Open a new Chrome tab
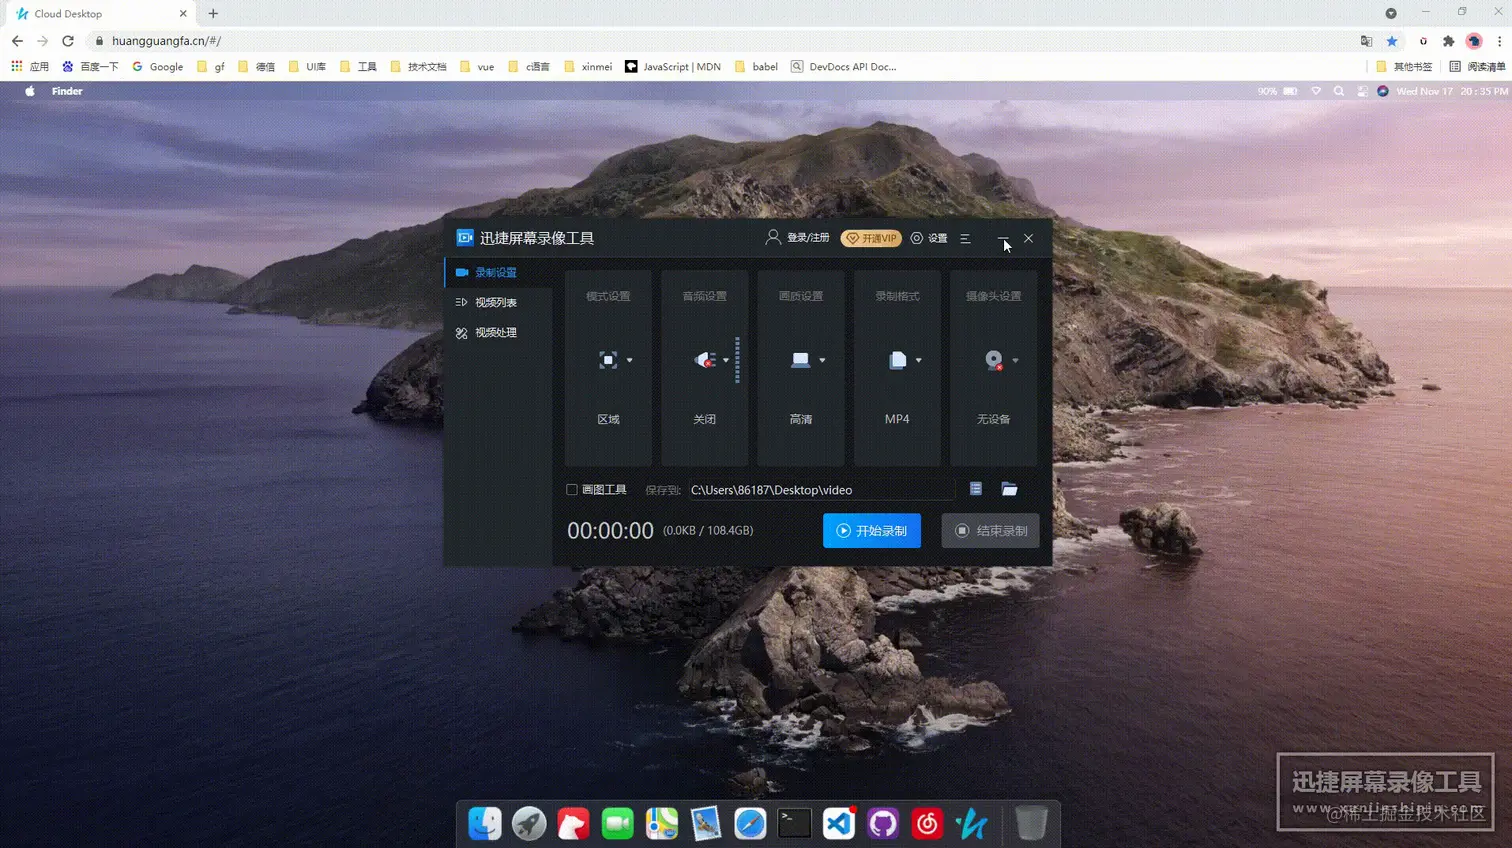The image size is (1512, 848). click(x=213, y=14)
